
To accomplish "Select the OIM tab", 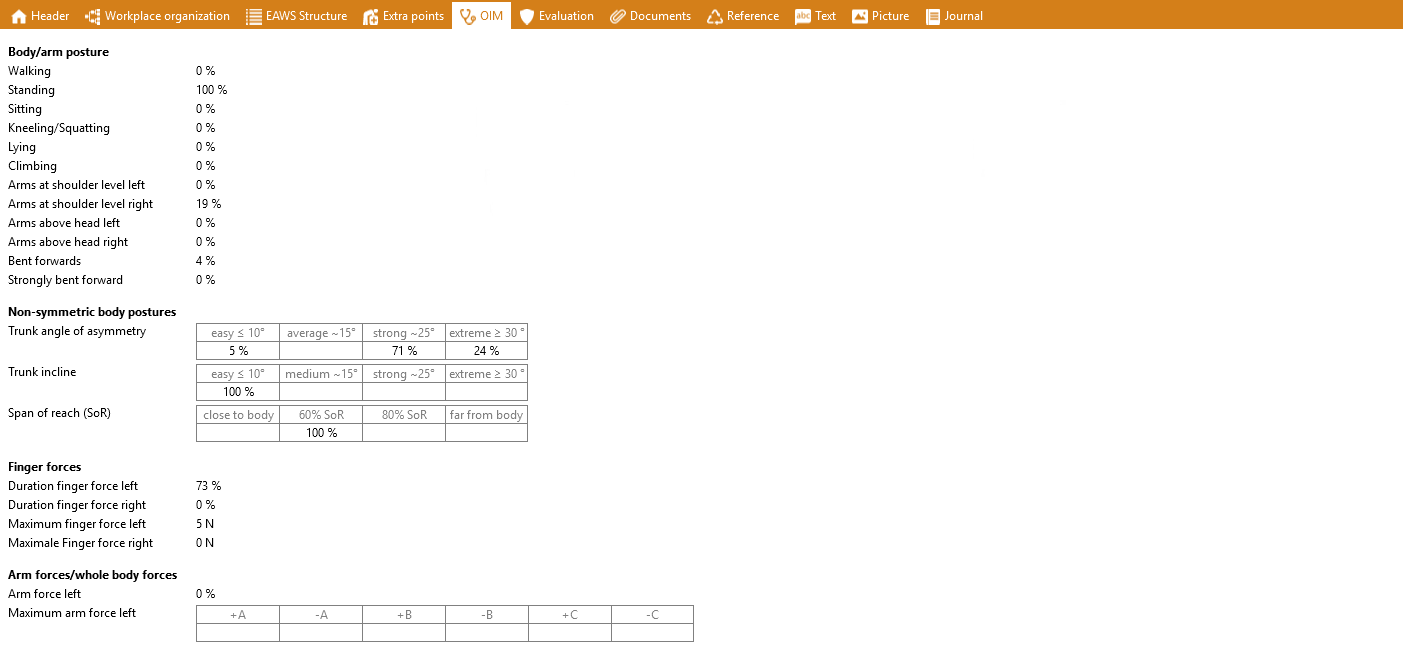I will coord(481,16).
